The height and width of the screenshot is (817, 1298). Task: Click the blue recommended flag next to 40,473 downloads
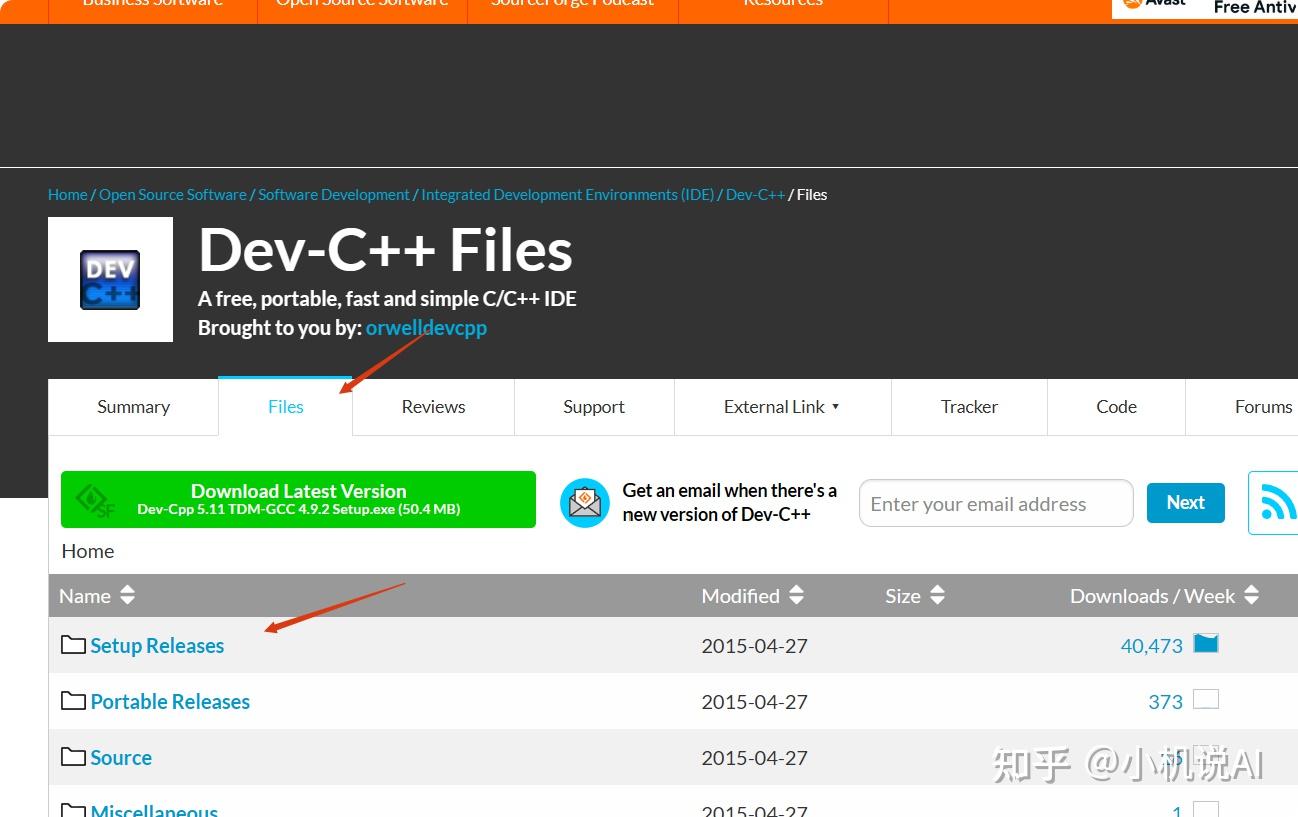tap(1206, 644)
